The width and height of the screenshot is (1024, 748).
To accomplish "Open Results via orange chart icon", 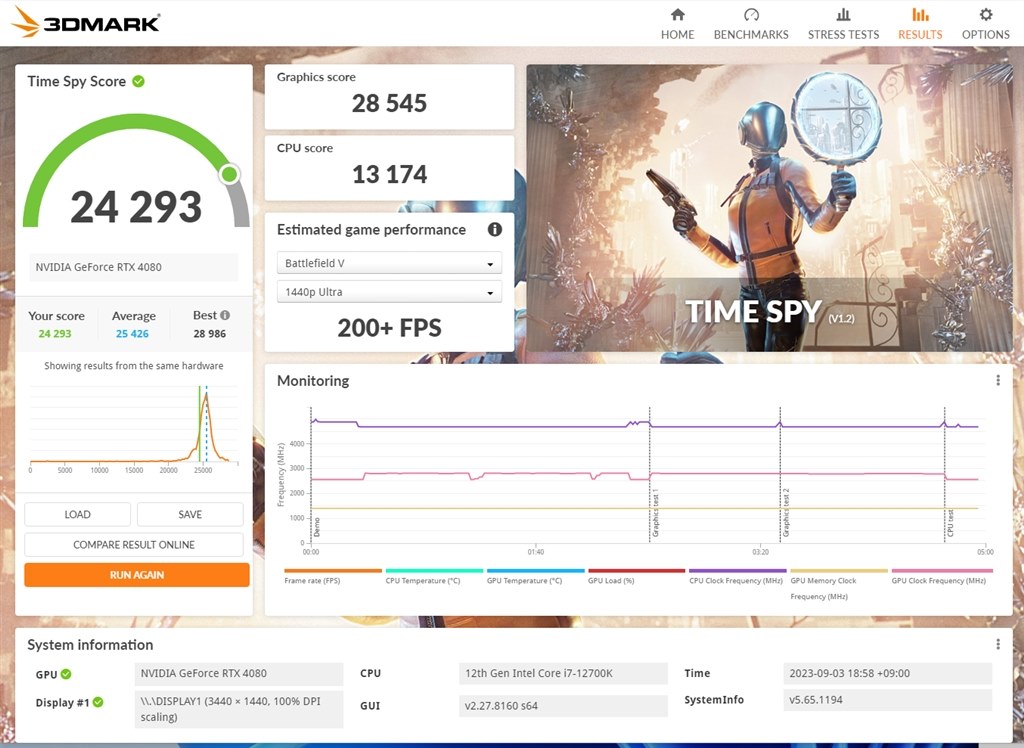I will click(920, 14).
